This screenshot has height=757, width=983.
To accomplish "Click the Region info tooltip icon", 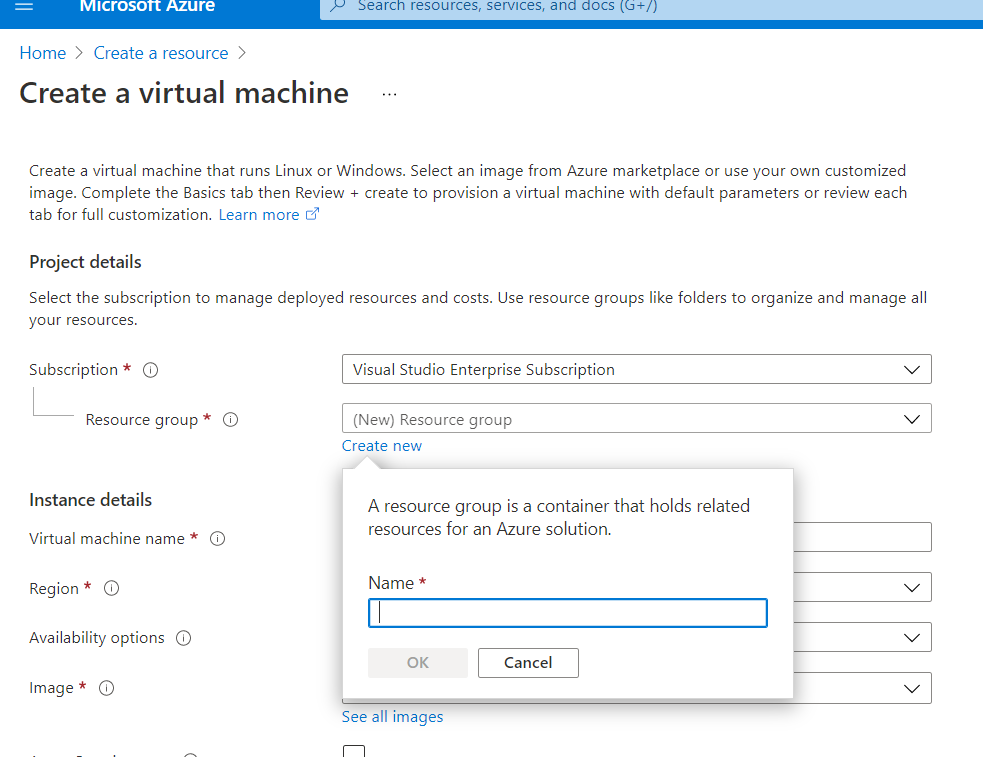I will click(111, 588).
